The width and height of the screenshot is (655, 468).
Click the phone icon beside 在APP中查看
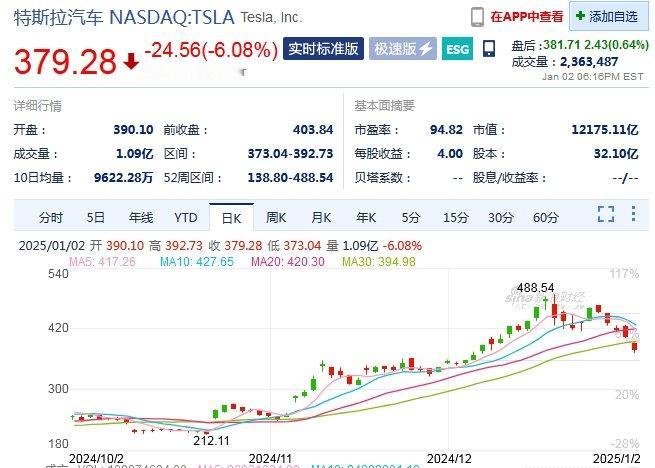click(477, 17)
